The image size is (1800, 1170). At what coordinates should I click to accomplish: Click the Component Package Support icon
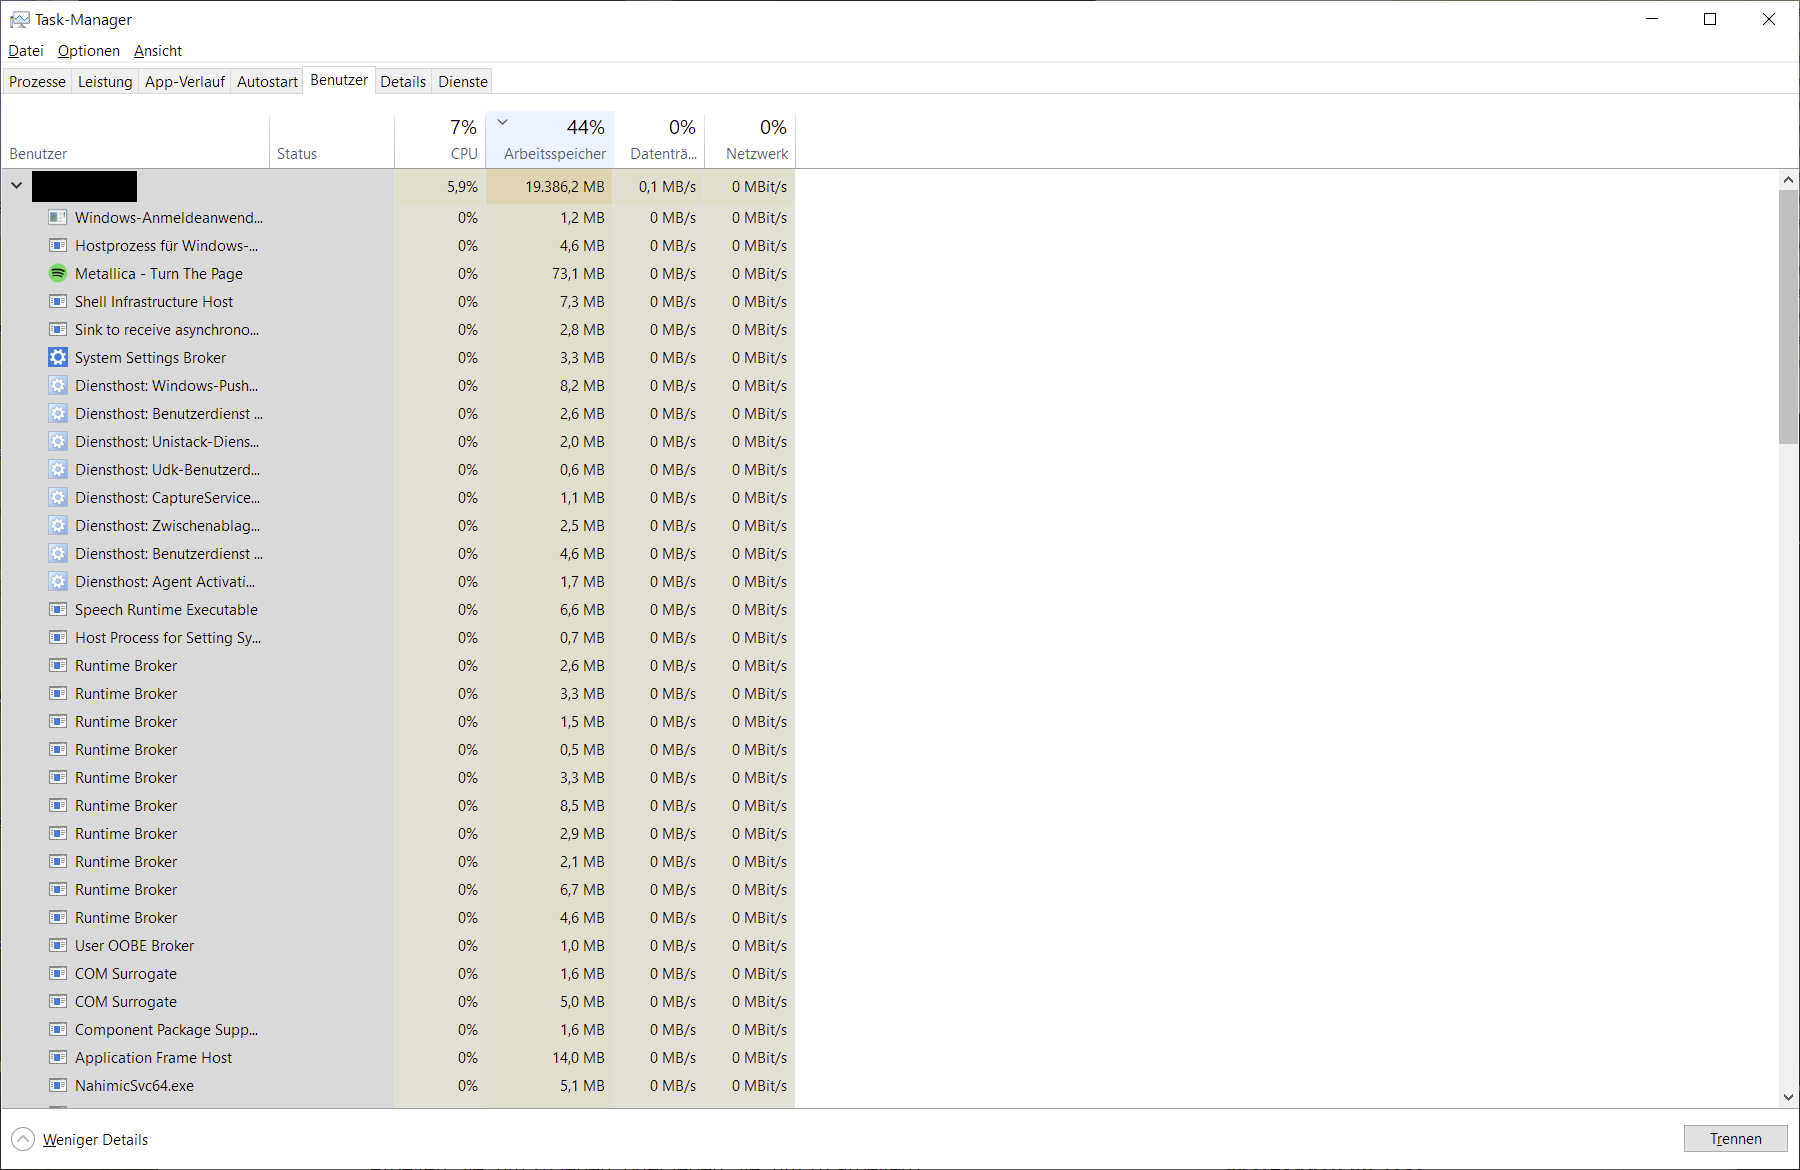58,1029
